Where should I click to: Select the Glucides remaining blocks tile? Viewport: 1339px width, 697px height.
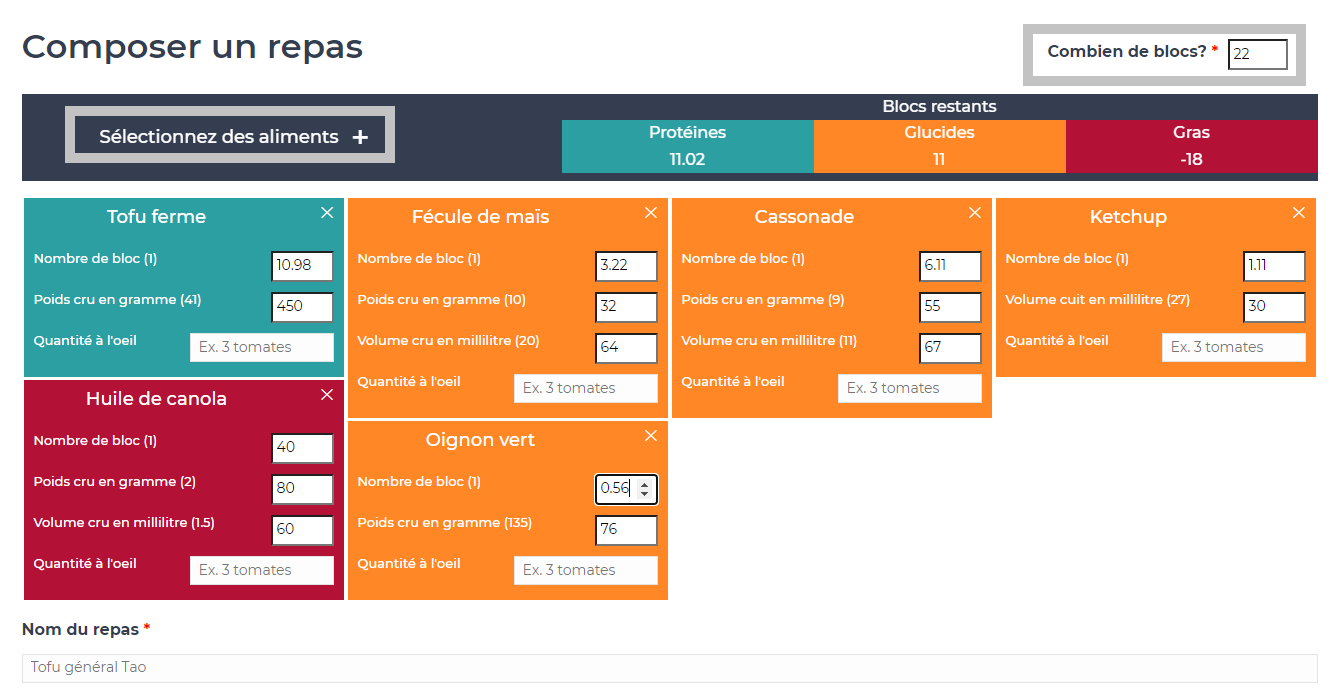(x=940, y=146)
